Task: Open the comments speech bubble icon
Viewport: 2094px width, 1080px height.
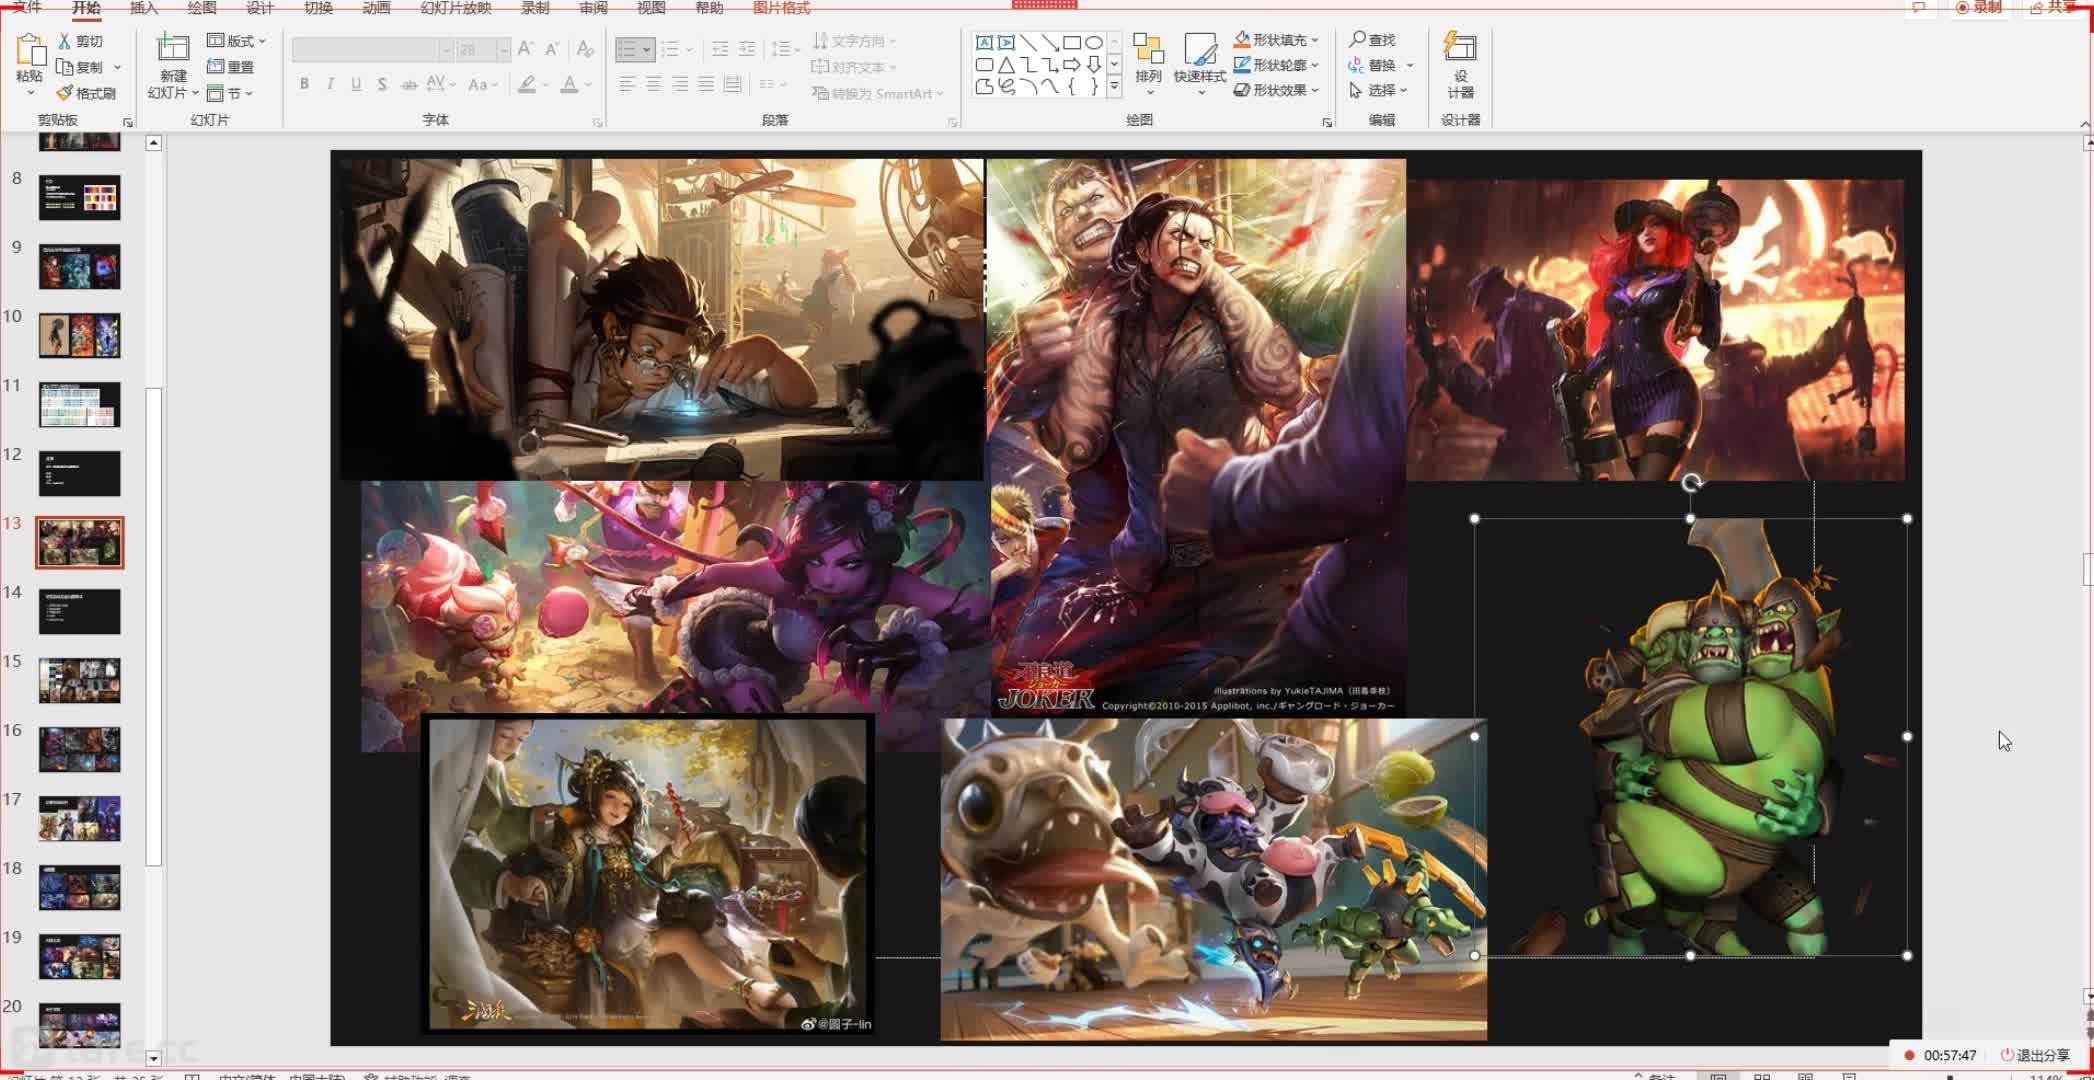Action: pyautogui.click(x=1919, y=7)
